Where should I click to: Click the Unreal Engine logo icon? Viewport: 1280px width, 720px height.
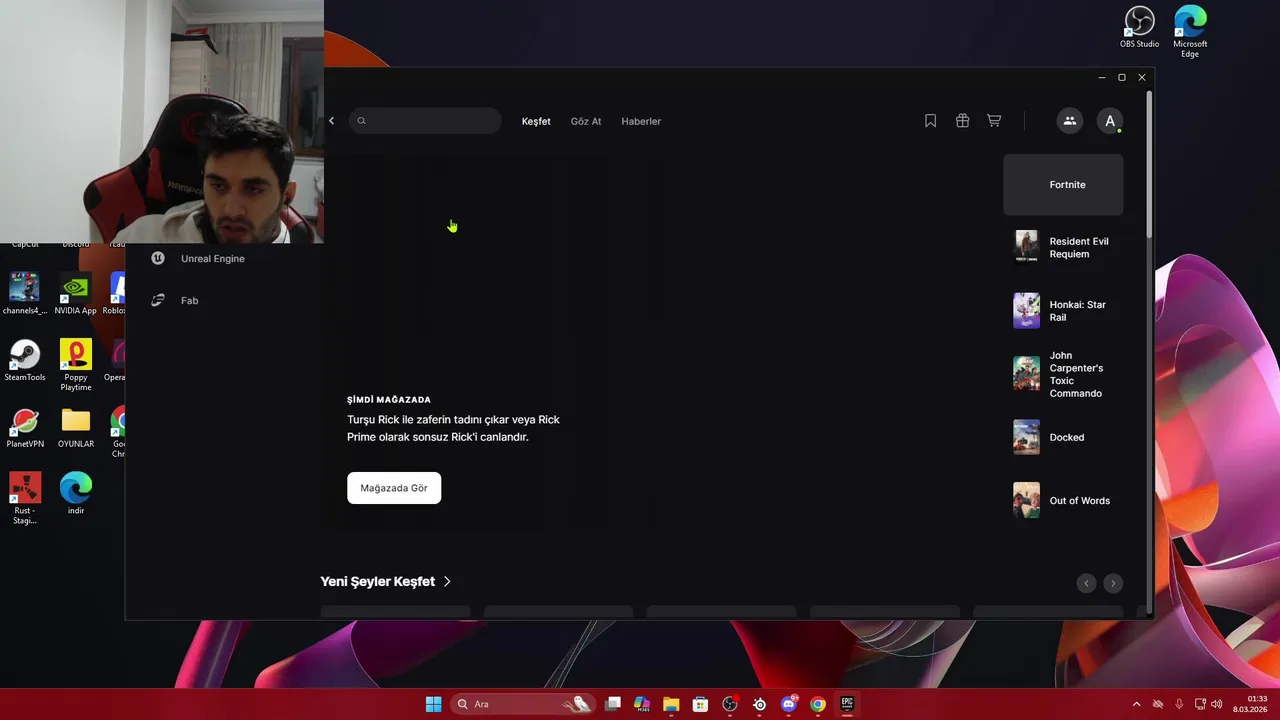click(x=158, y=258)
